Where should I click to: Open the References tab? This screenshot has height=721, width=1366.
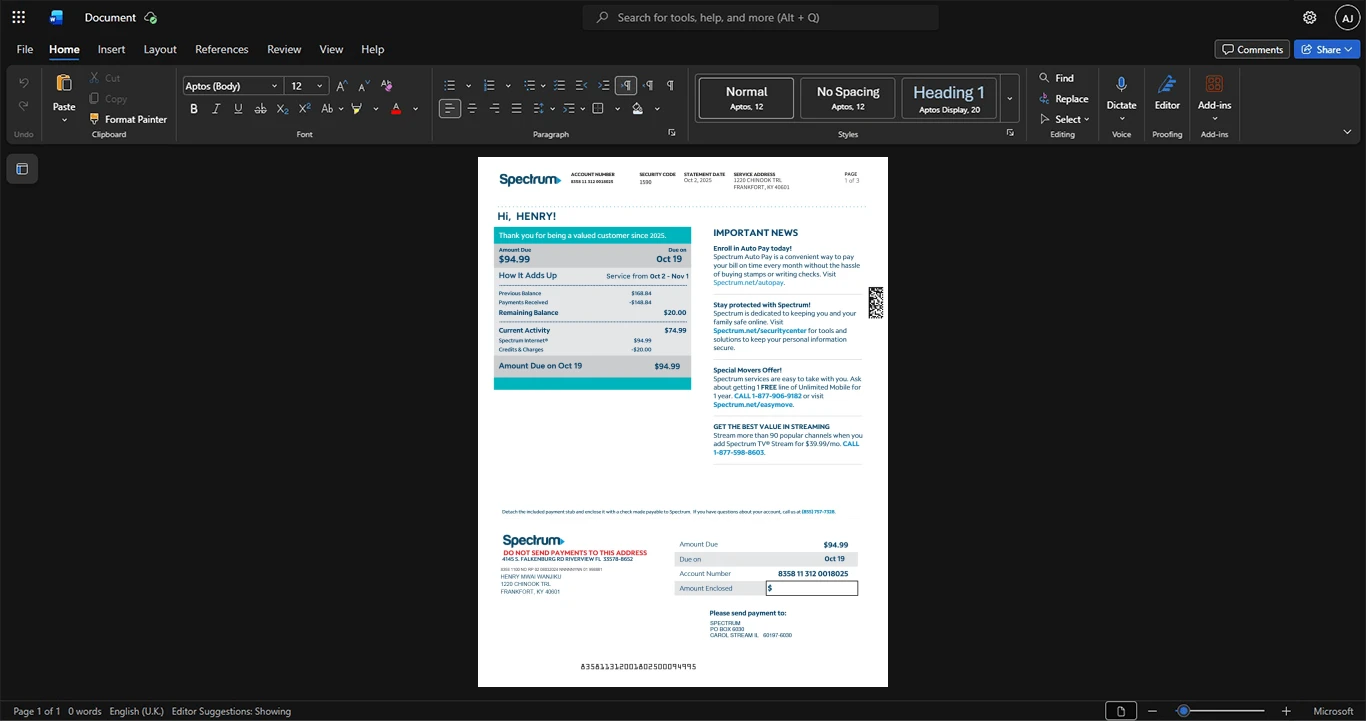click(x=221, y=49)
